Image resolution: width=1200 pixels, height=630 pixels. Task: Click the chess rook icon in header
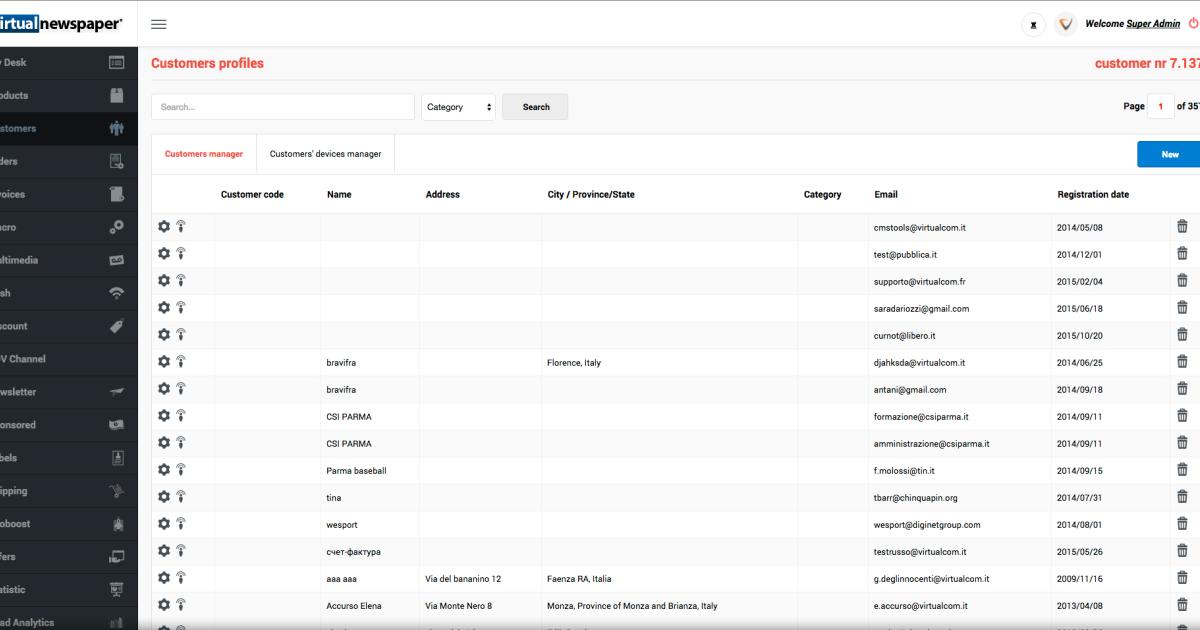click(1033, 25)
